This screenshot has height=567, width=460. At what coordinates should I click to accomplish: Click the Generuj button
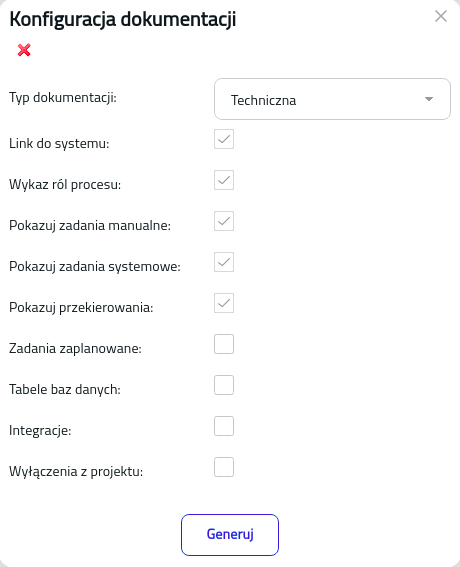point(230,535)
